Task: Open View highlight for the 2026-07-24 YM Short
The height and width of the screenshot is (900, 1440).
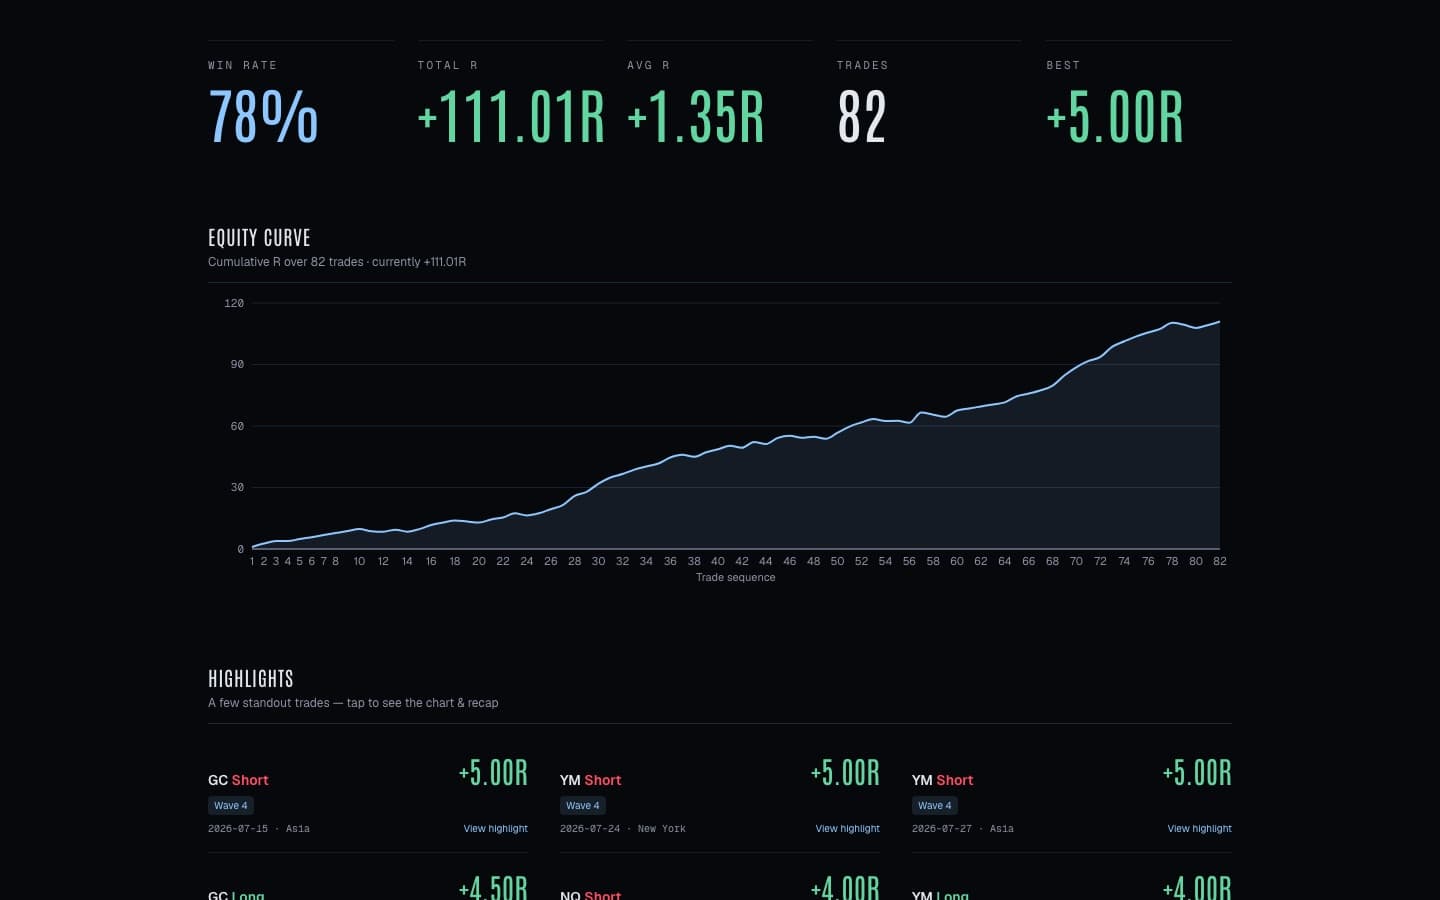Action: (x=847, y=828)
